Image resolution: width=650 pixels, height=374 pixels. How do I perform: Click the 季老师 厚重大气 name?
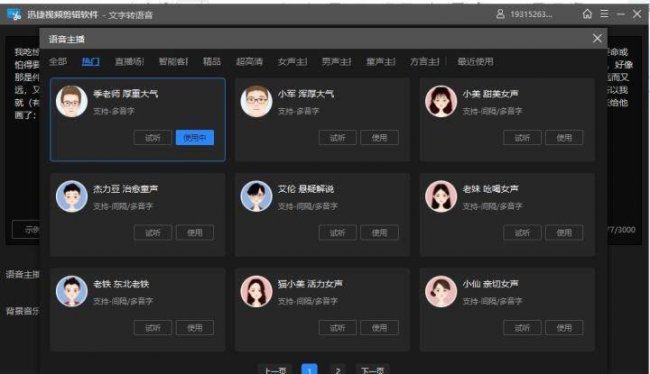coord(125,94)
